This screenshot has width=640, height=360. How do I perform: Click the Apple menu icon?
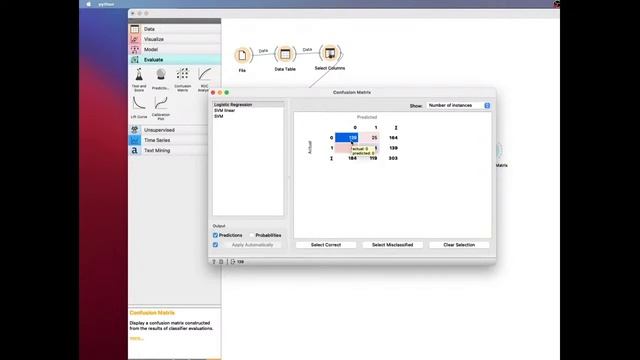tap(89, 4)
